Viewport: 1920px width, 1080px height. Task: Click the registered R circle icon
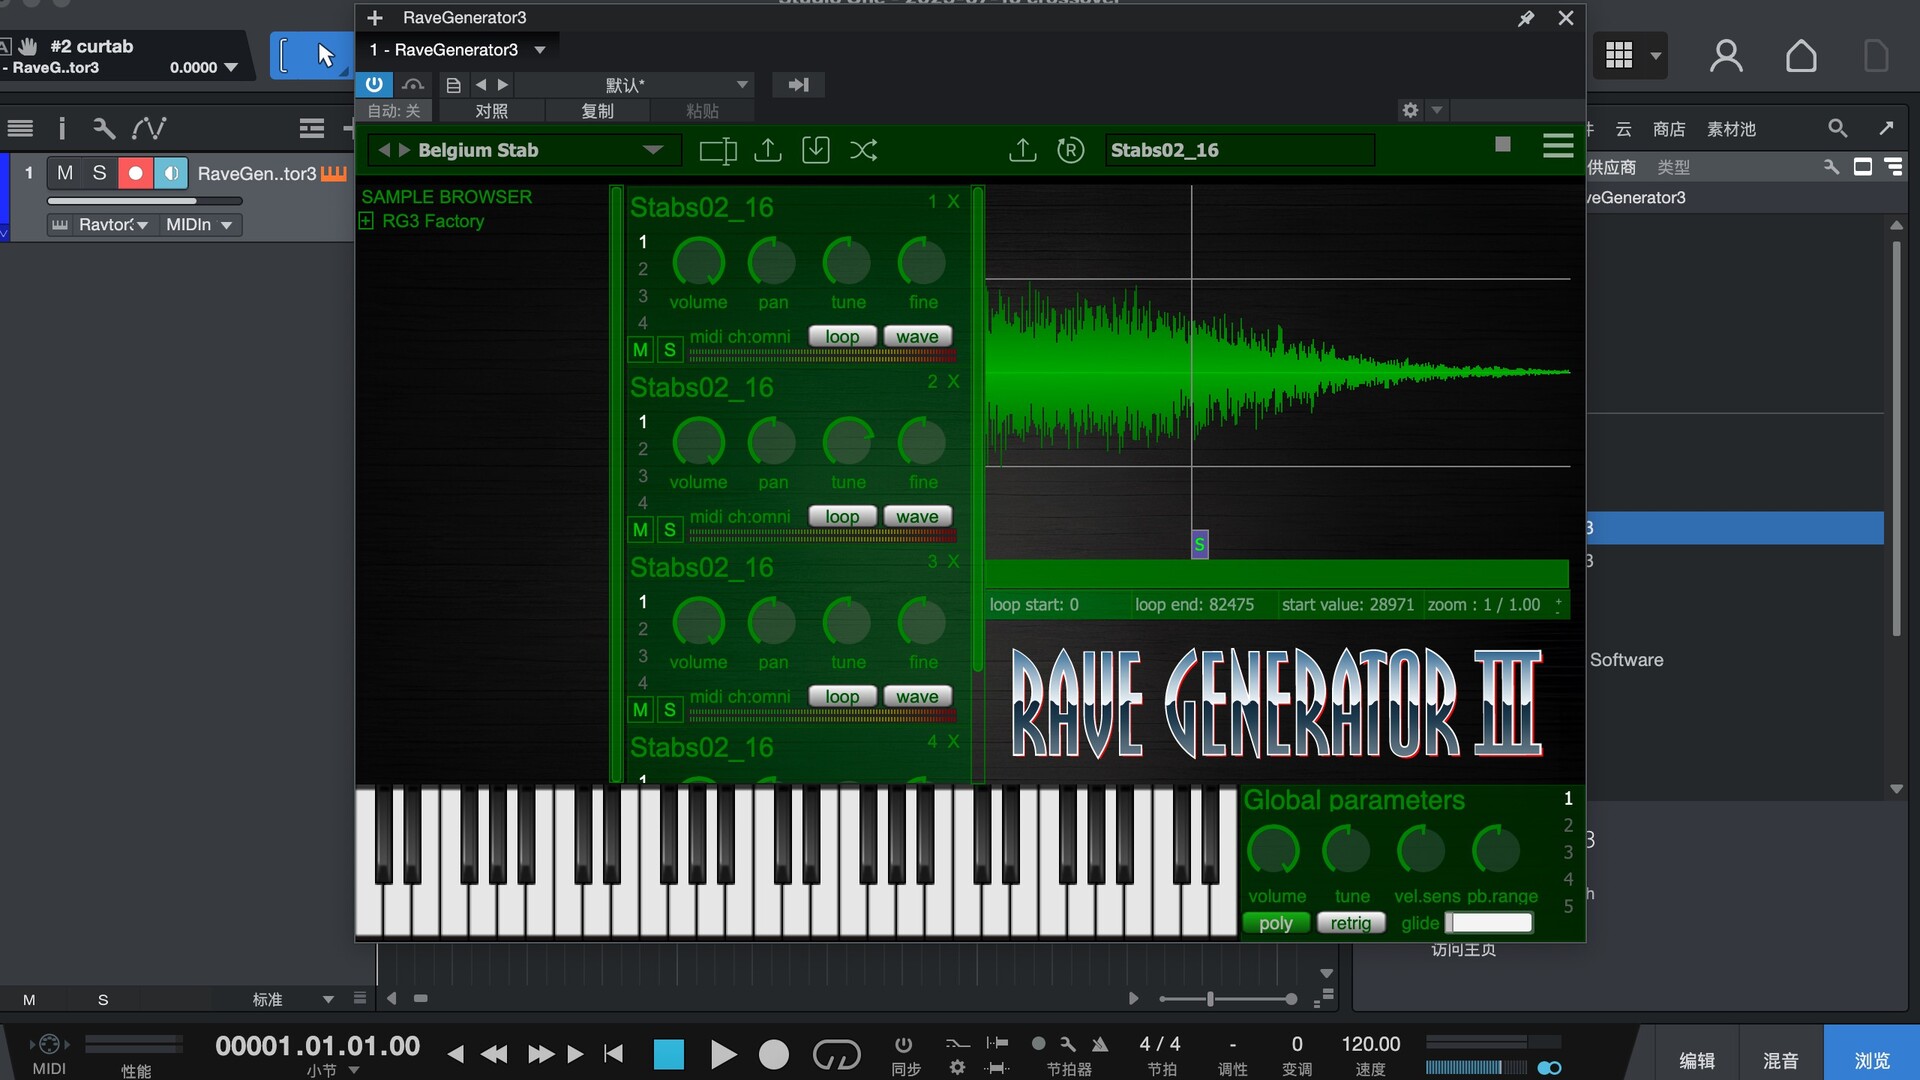(x=1071, y=150)
